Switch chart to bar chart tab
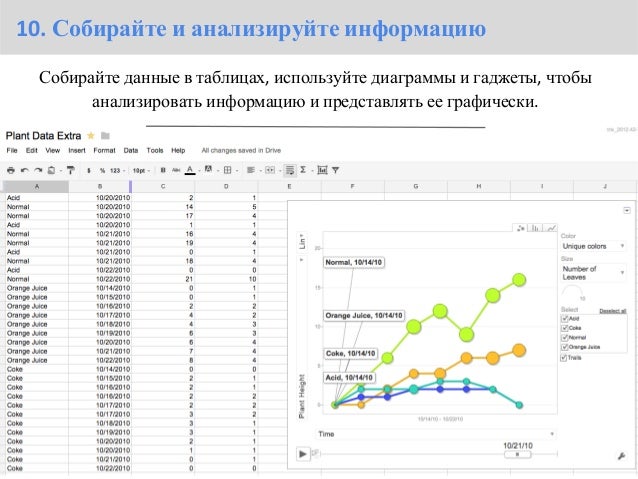Screen dimensions: 638x479 [535, 228]
